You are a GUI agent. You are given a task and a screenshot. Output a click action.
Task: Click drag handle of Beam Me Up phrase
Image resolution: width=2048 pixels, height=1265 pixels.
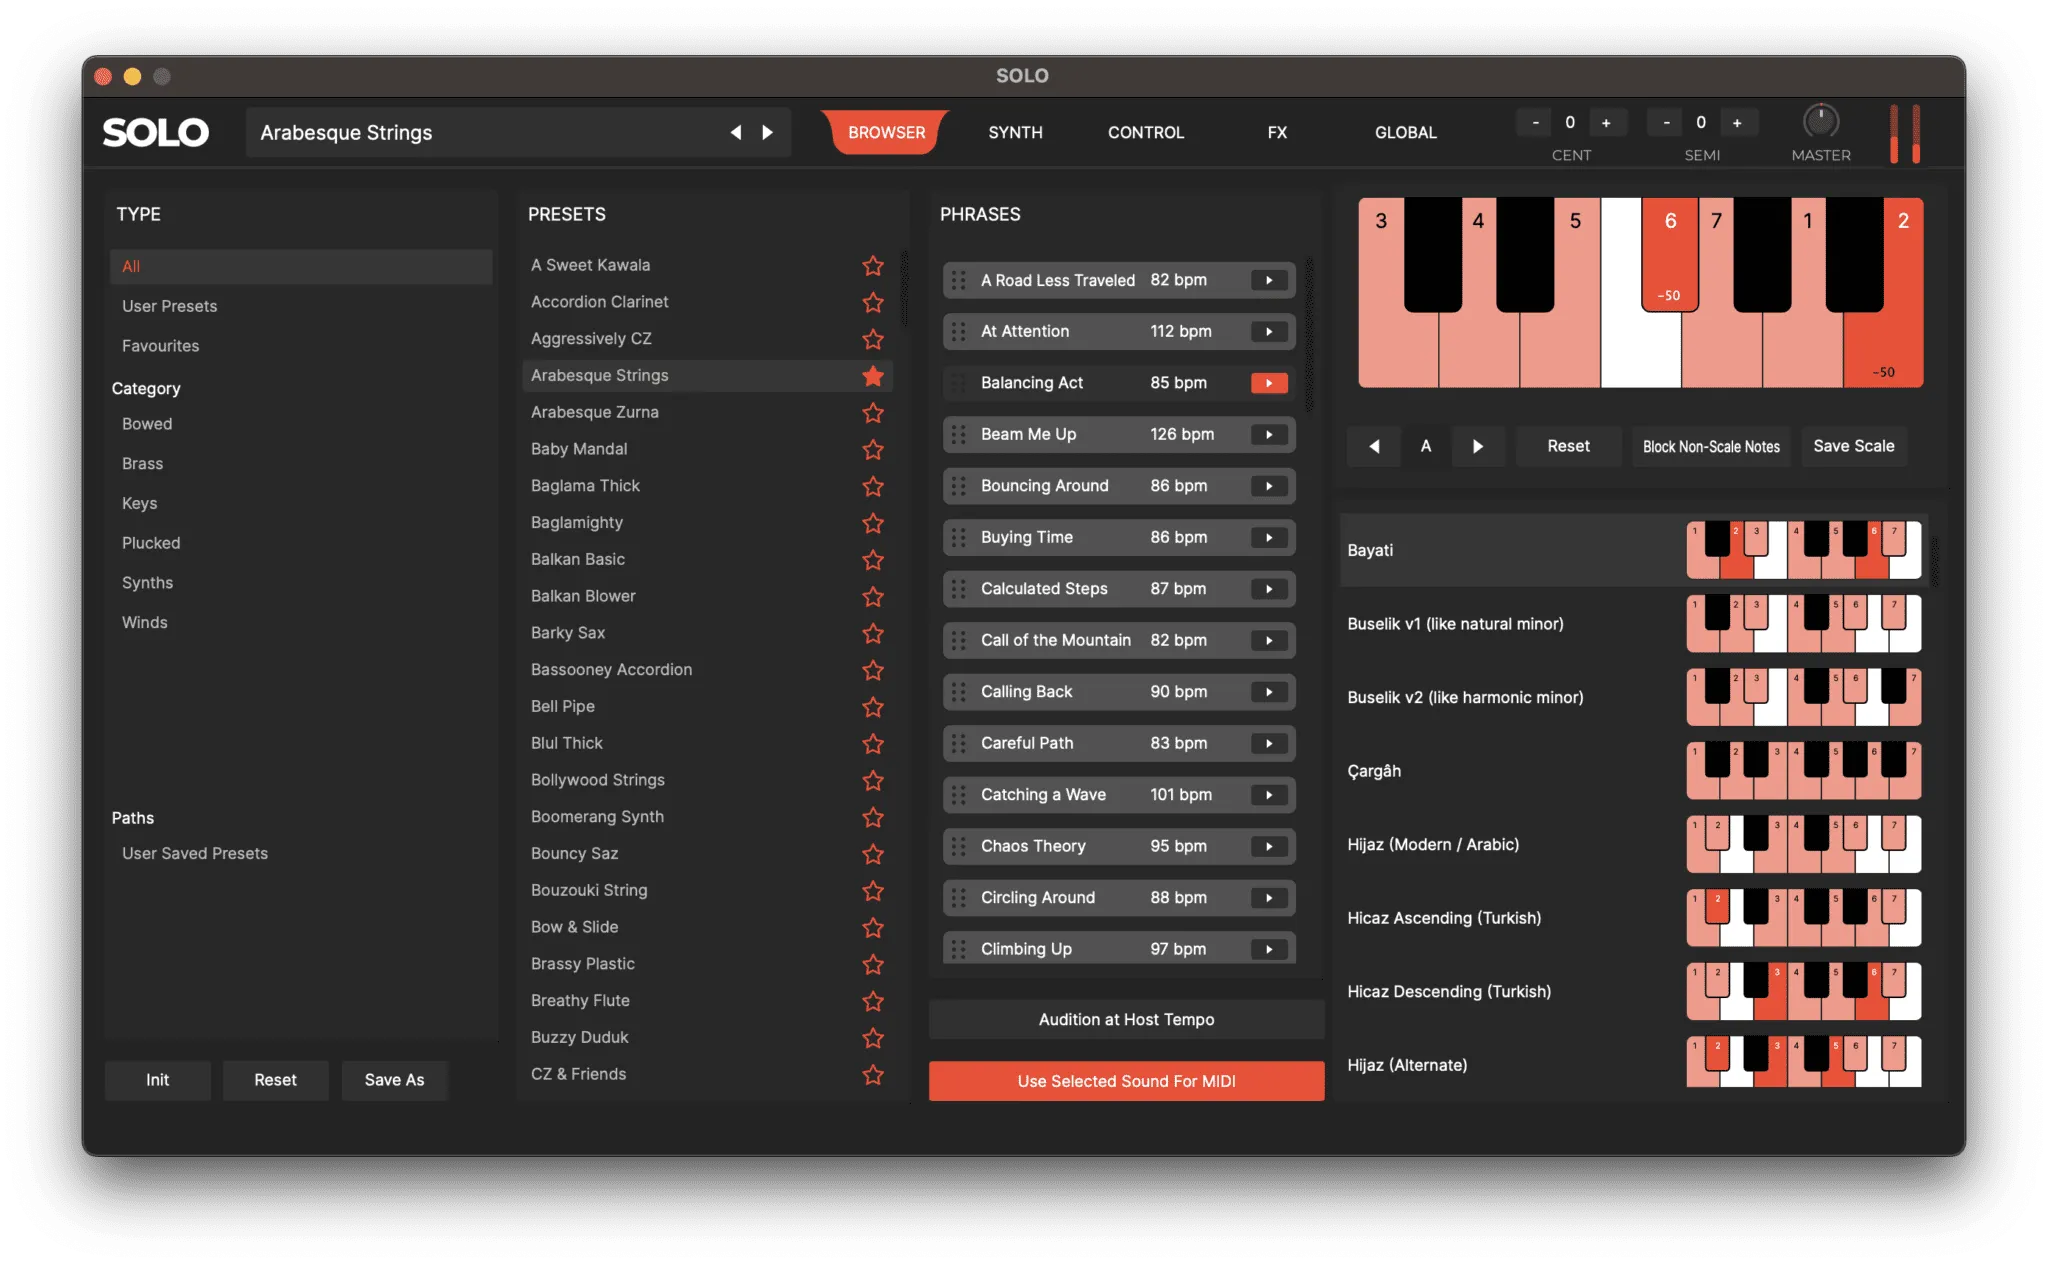click(x=958, y=435)
